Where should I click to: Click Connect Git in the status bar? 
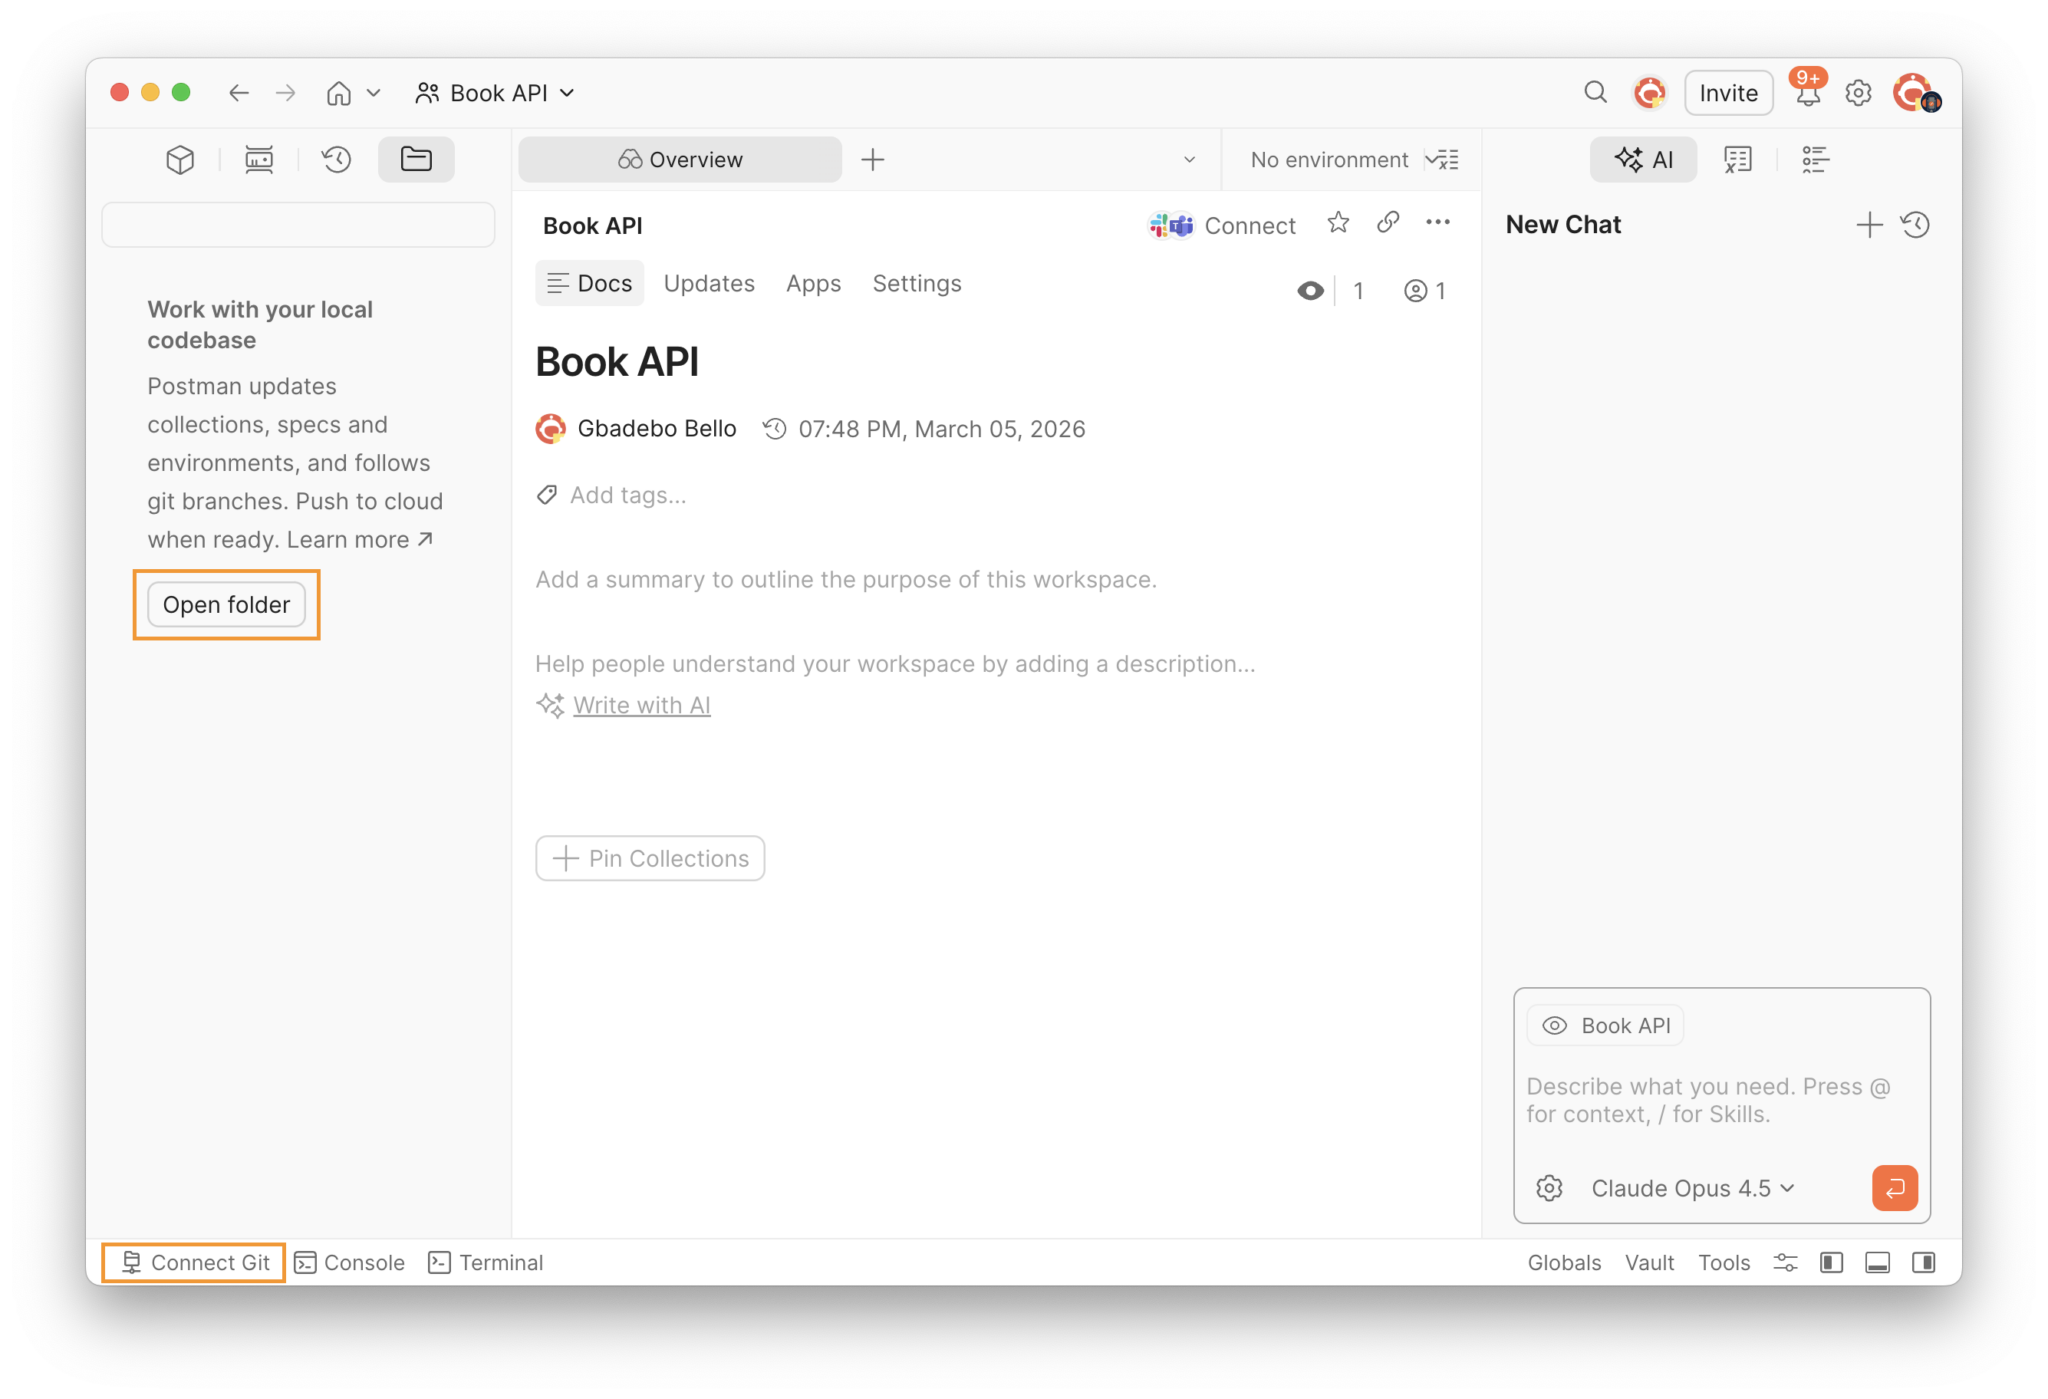point(195,1263)
